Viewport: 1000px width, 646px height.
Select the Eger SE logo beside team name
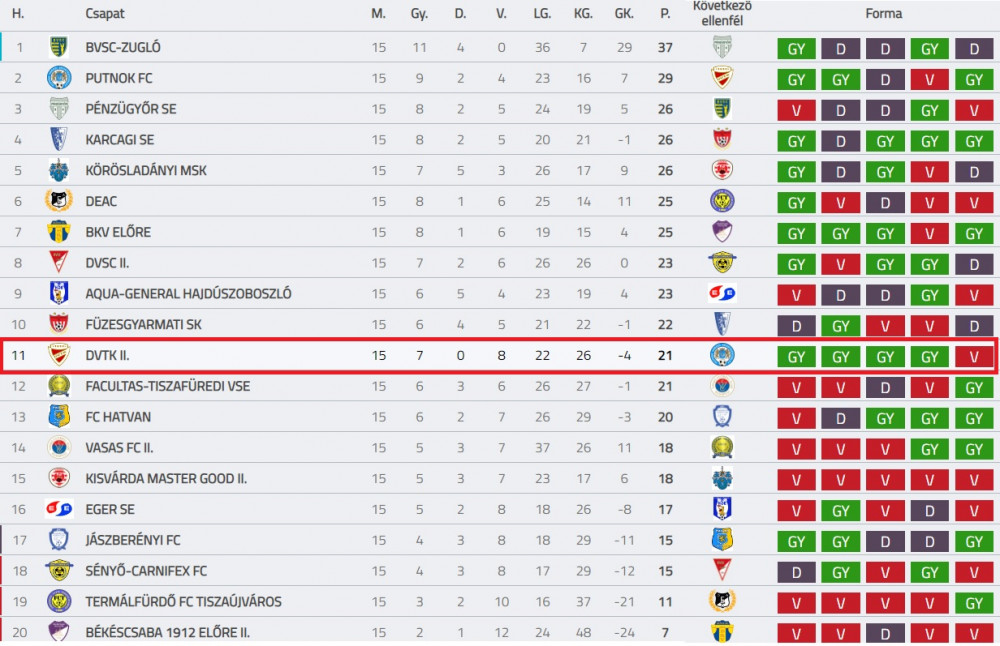59,509
